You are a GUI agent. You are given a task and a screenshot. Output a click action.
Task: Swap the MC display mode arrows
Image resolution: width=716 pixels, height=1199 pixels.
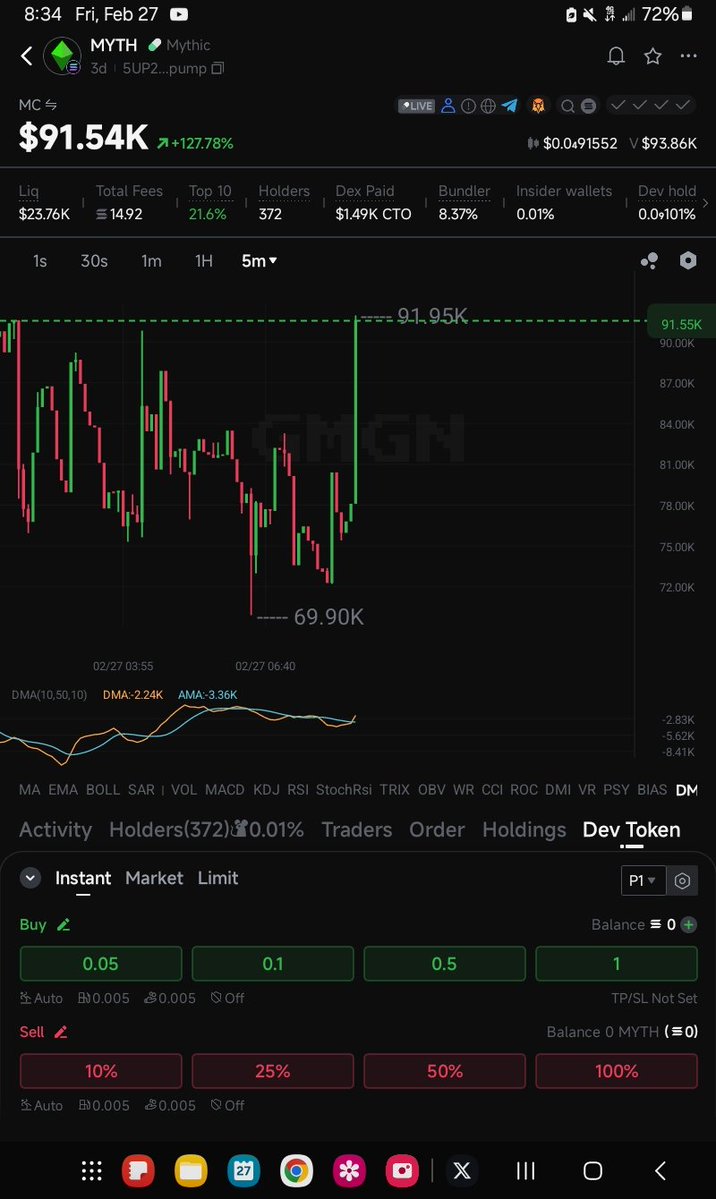coord(50,106)
